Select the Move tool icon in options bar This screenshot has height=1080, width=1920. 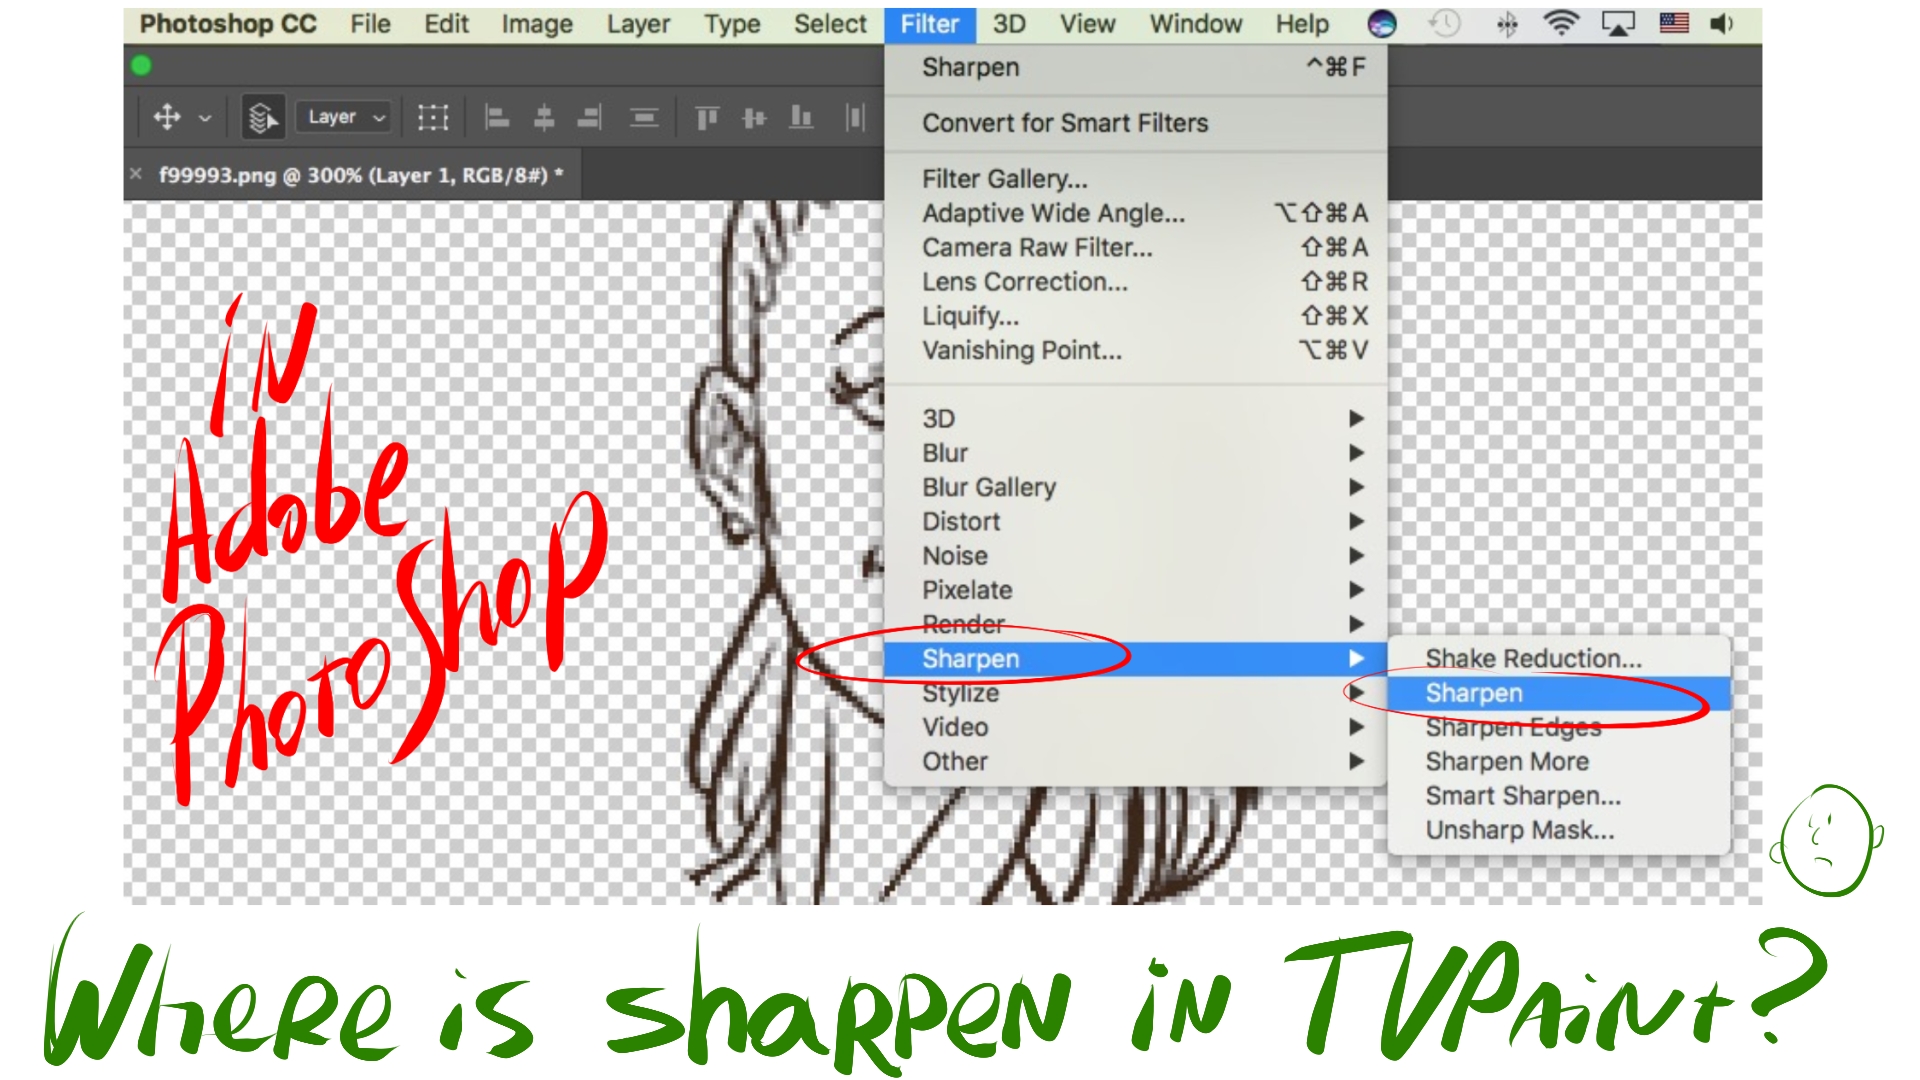point(167,117)
